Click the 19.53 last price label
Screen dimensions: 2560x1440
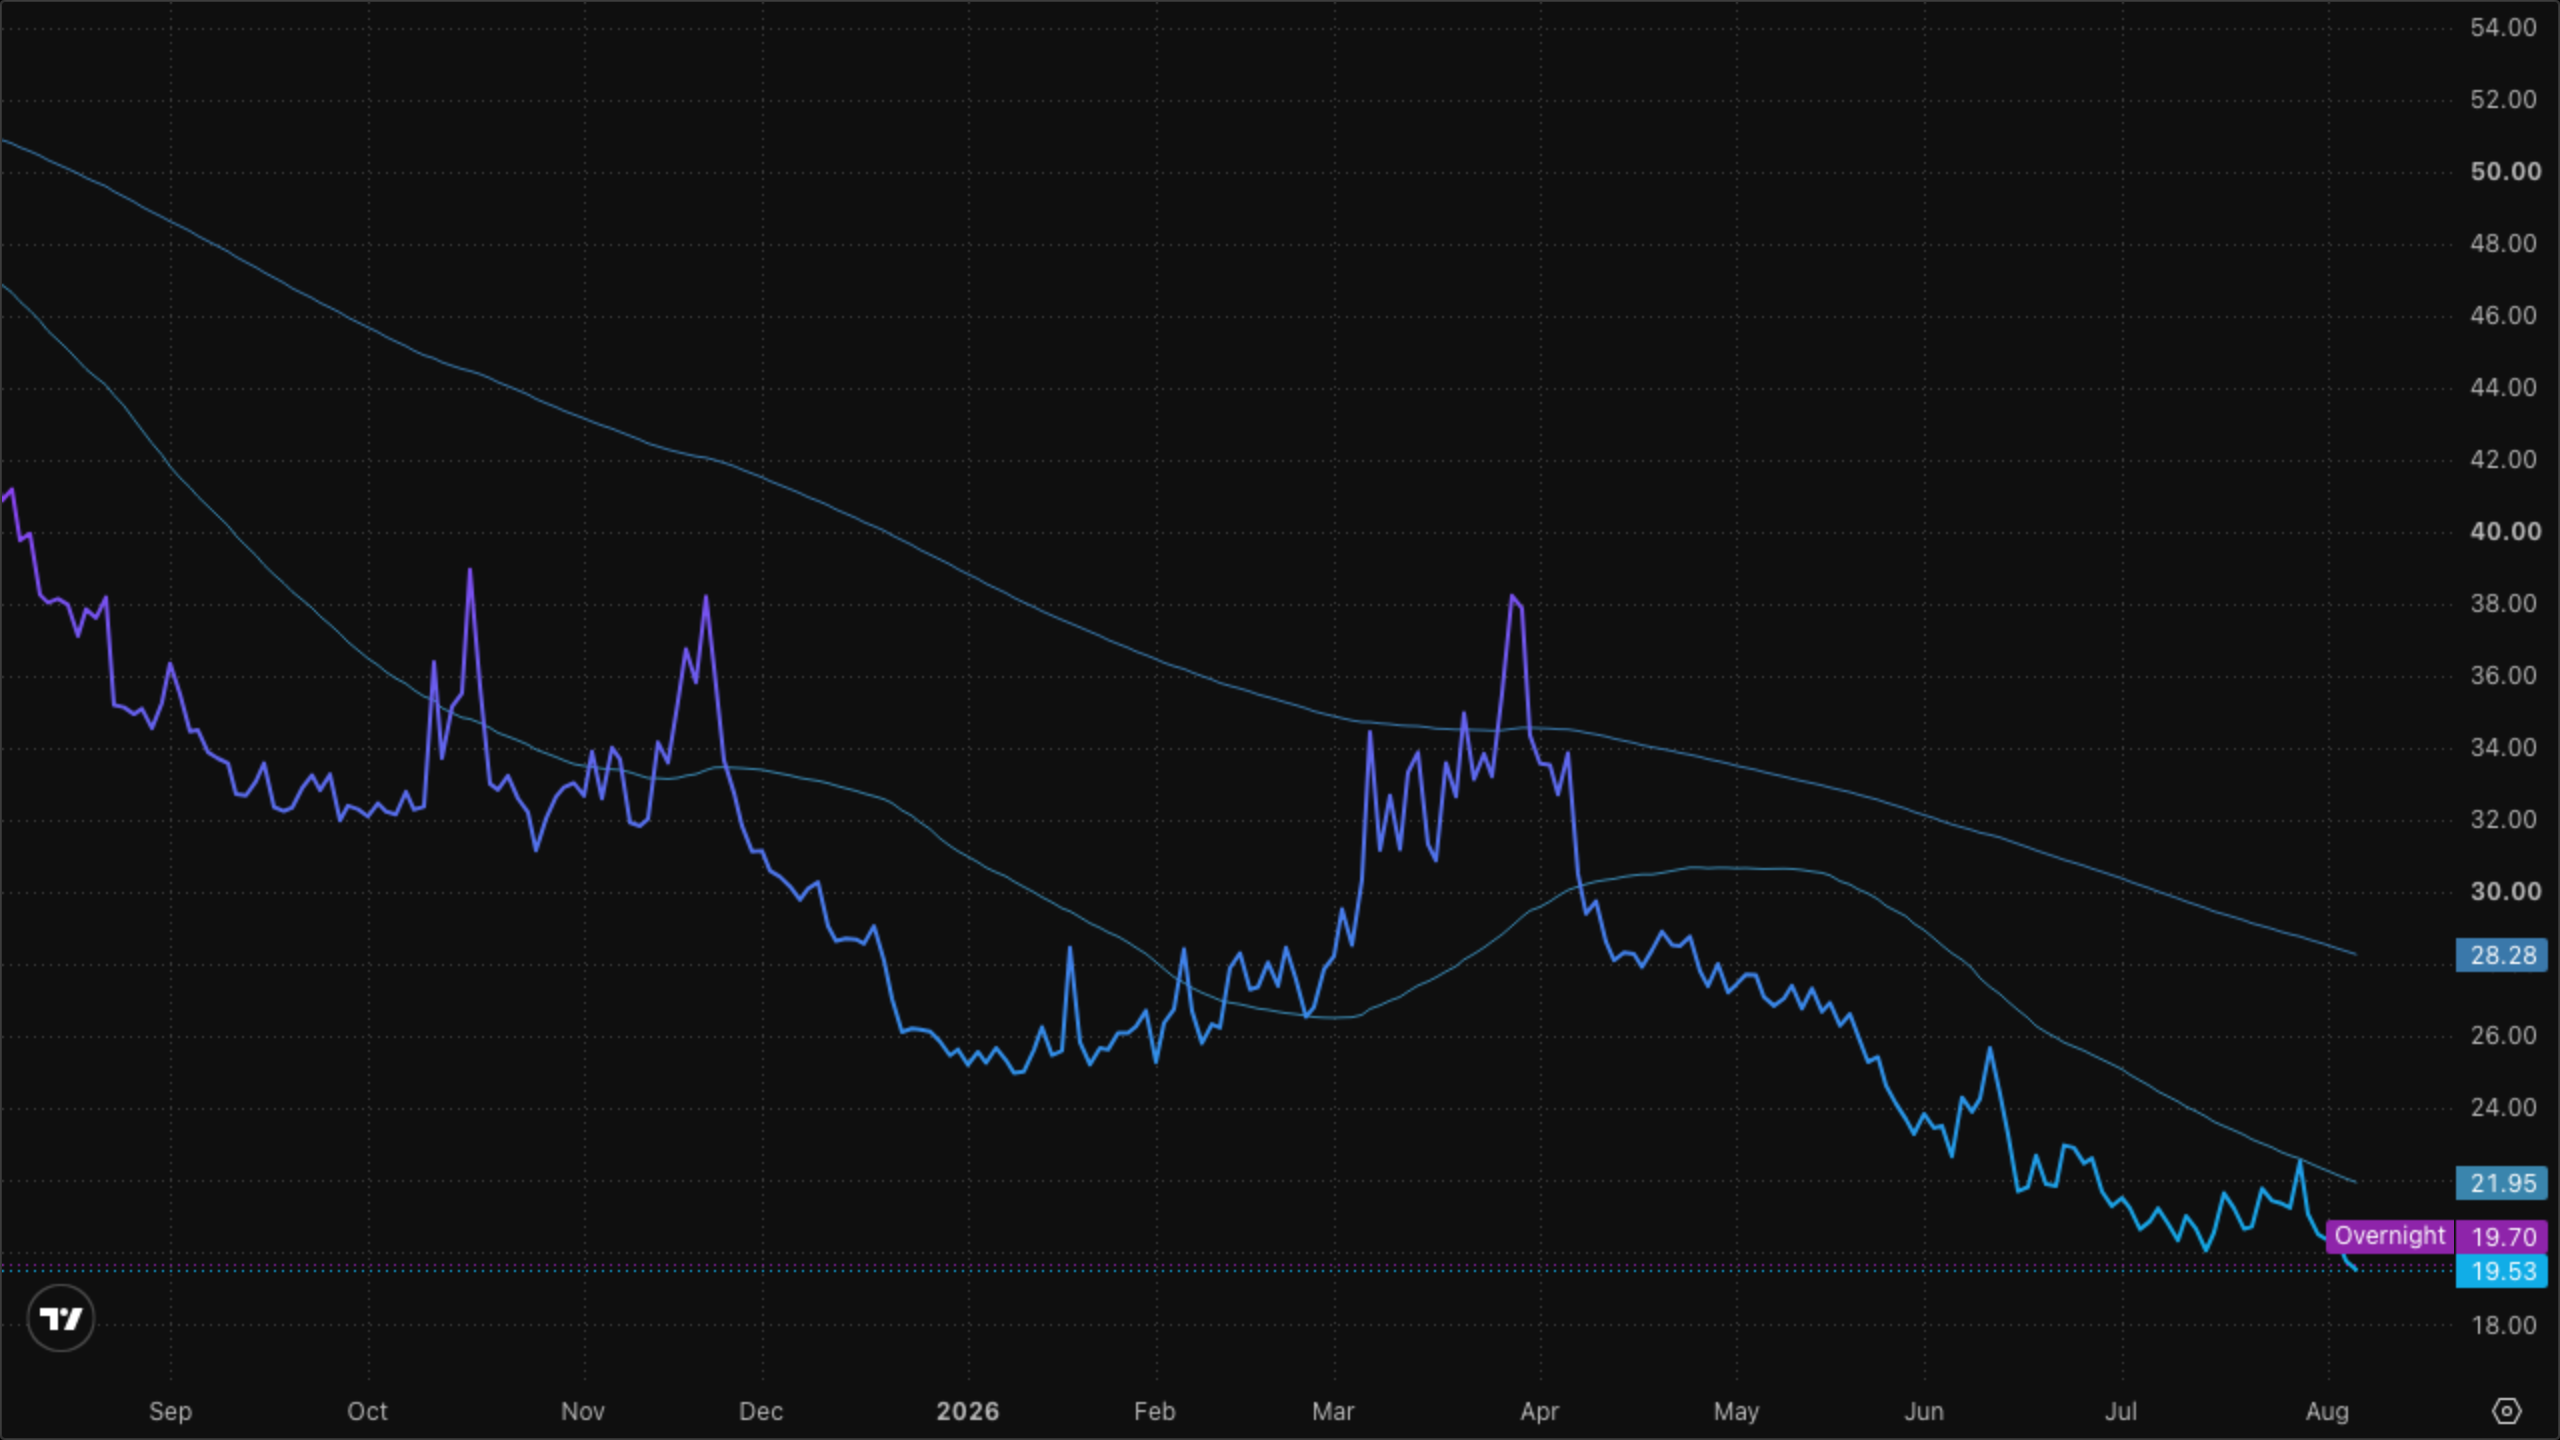tap(2502, 1271)
